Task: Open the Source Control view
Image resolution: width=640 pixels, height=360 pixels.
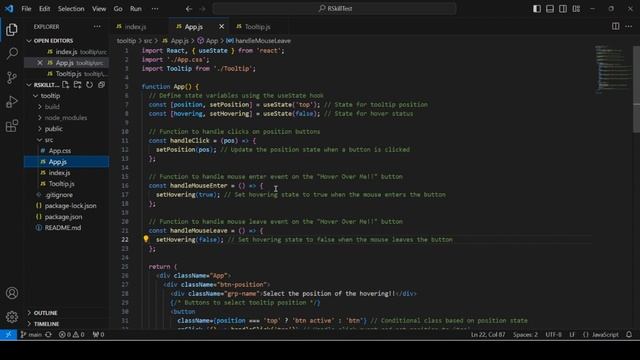Action: 12,78
